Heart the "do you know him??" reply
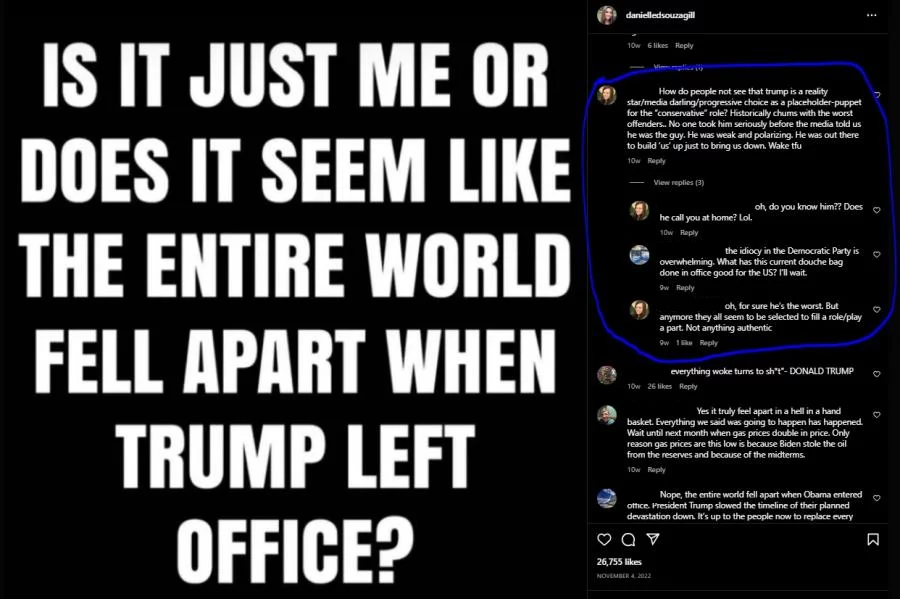The image size is (900, 599). pos(877,210)
